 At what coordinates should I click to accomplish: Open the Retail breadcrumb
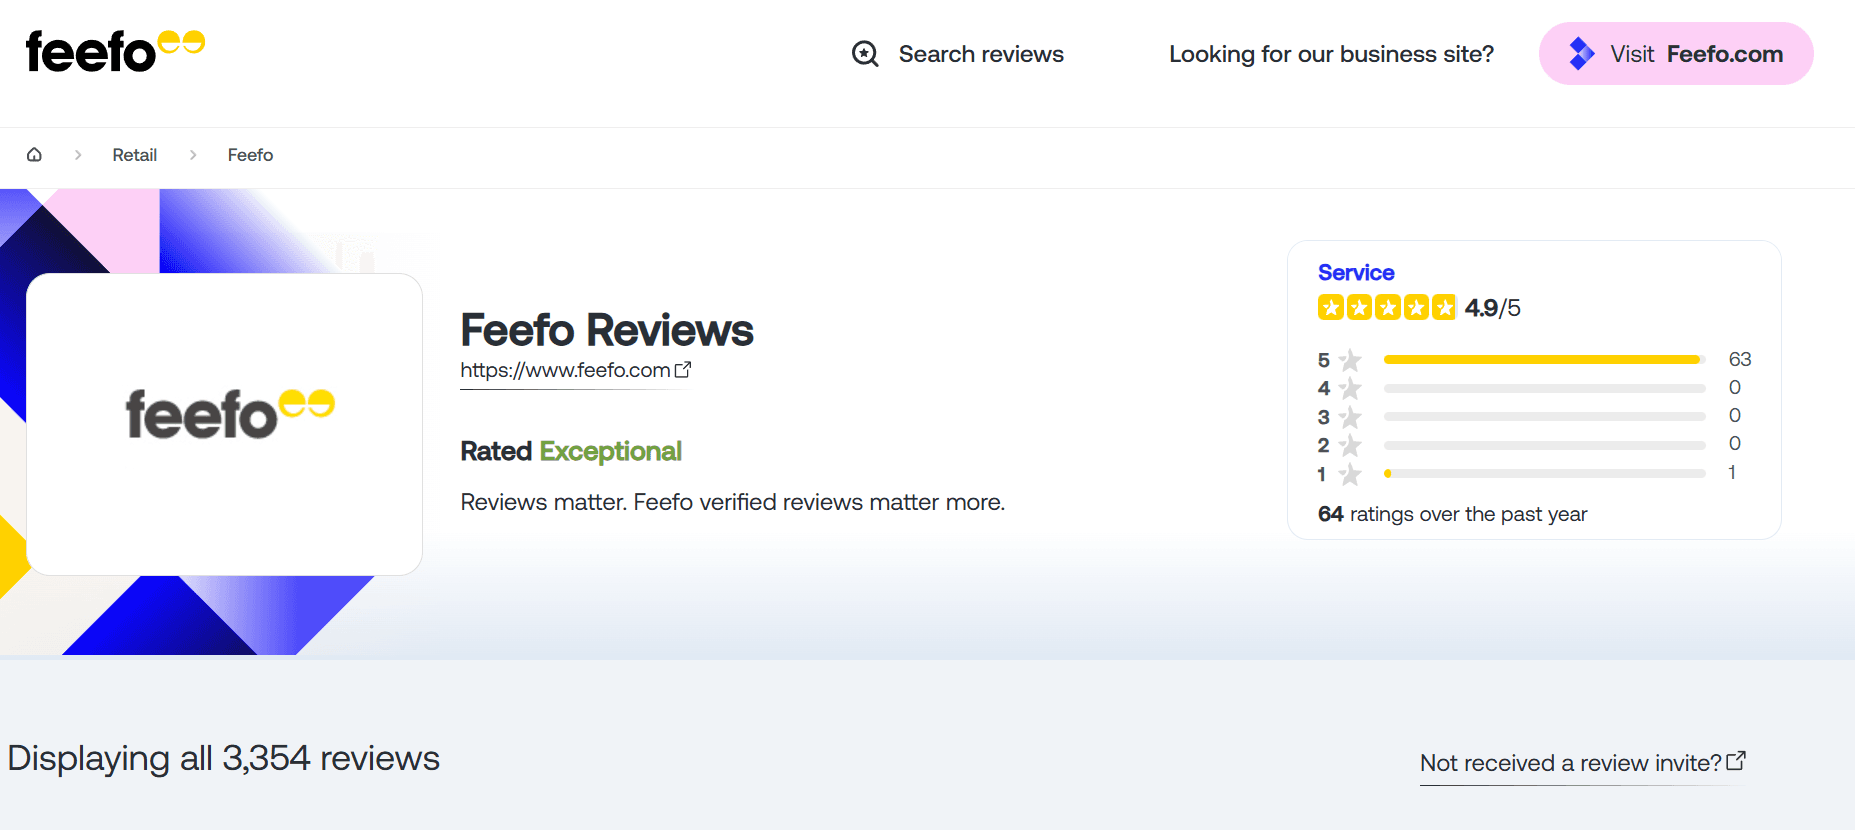click(134, 155)
